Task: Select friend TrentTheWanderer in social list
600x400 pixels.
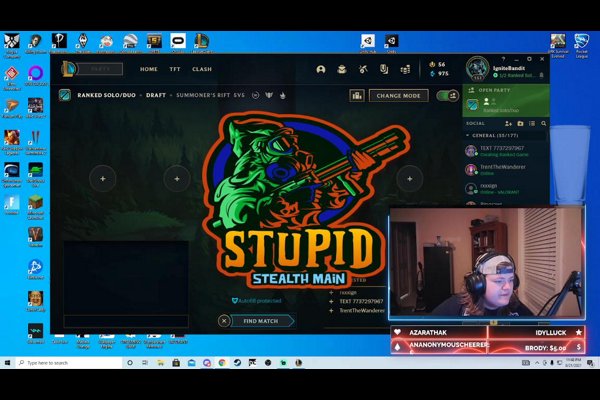Action: point(505,170)
